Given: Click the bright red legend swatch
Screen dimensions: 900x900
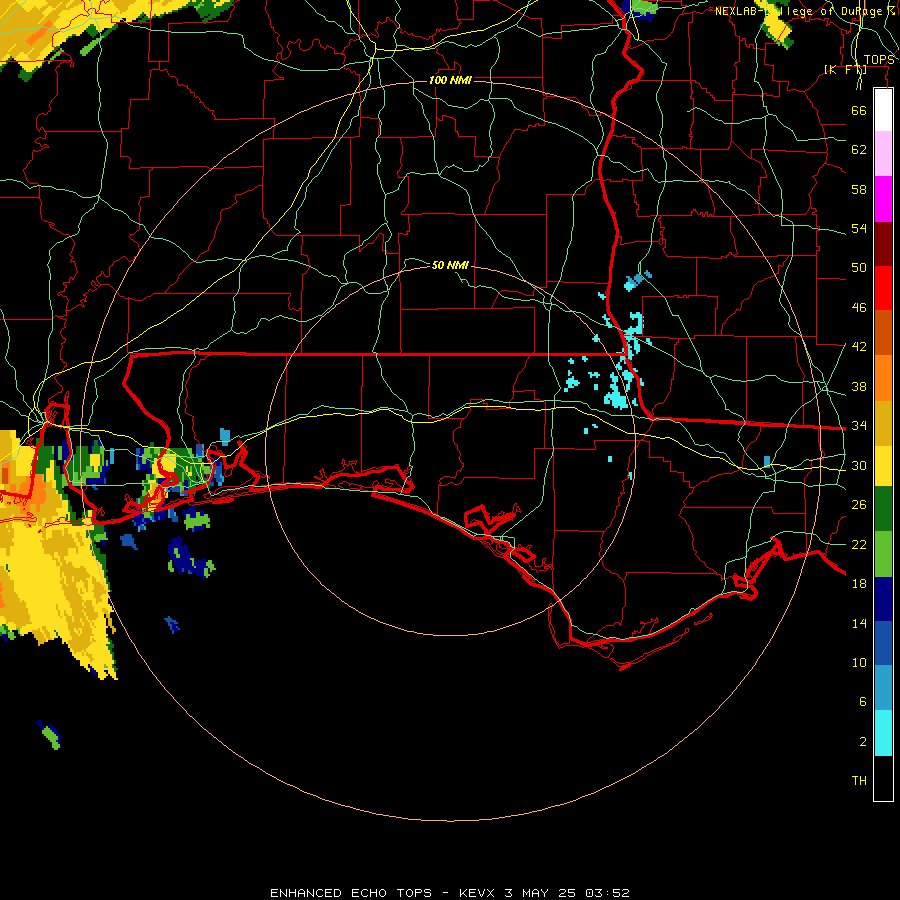Looking at the screenshot, I should (883, 288).
